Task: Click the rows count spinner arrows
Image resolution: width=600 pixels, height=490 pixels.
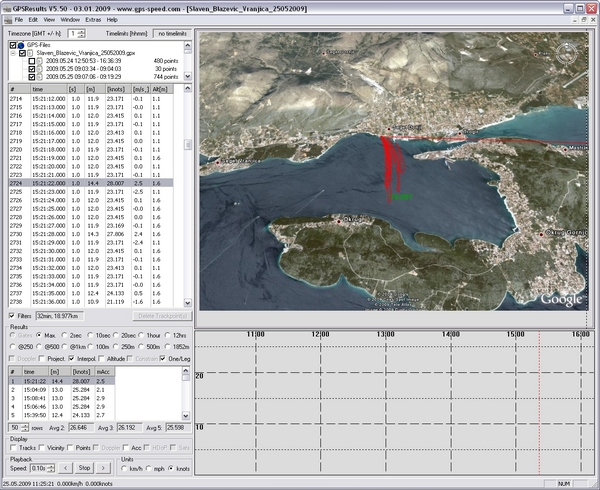Action: click(25, 428)
